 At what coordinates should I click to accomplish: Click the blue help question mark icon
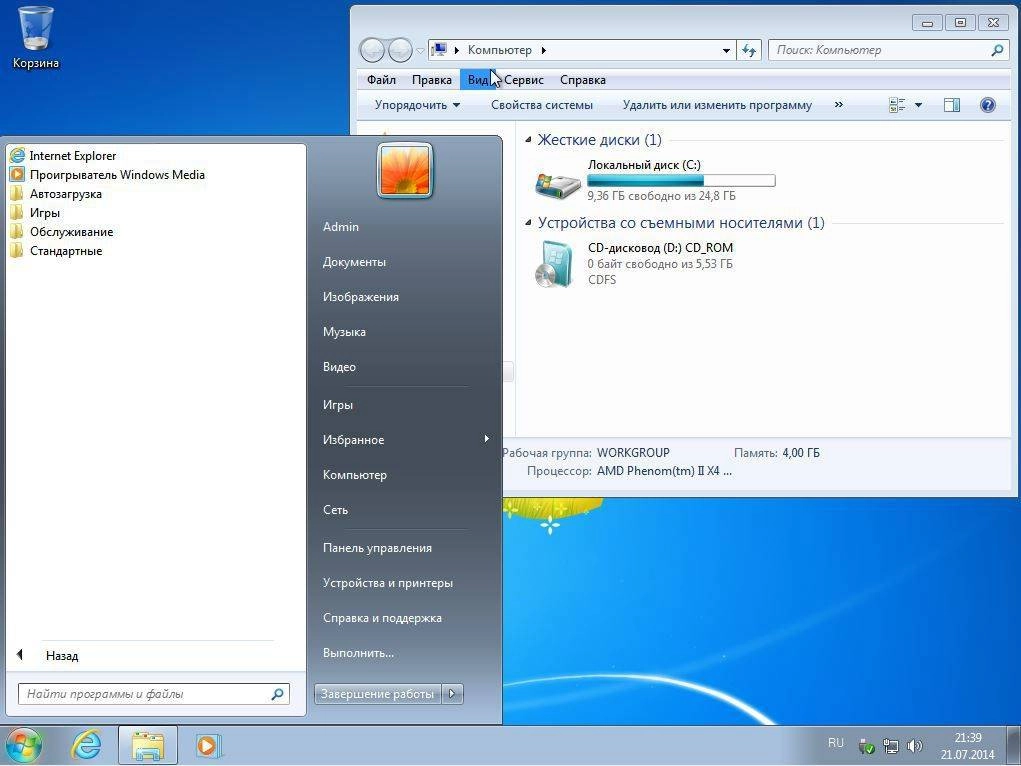click(987, 105)
